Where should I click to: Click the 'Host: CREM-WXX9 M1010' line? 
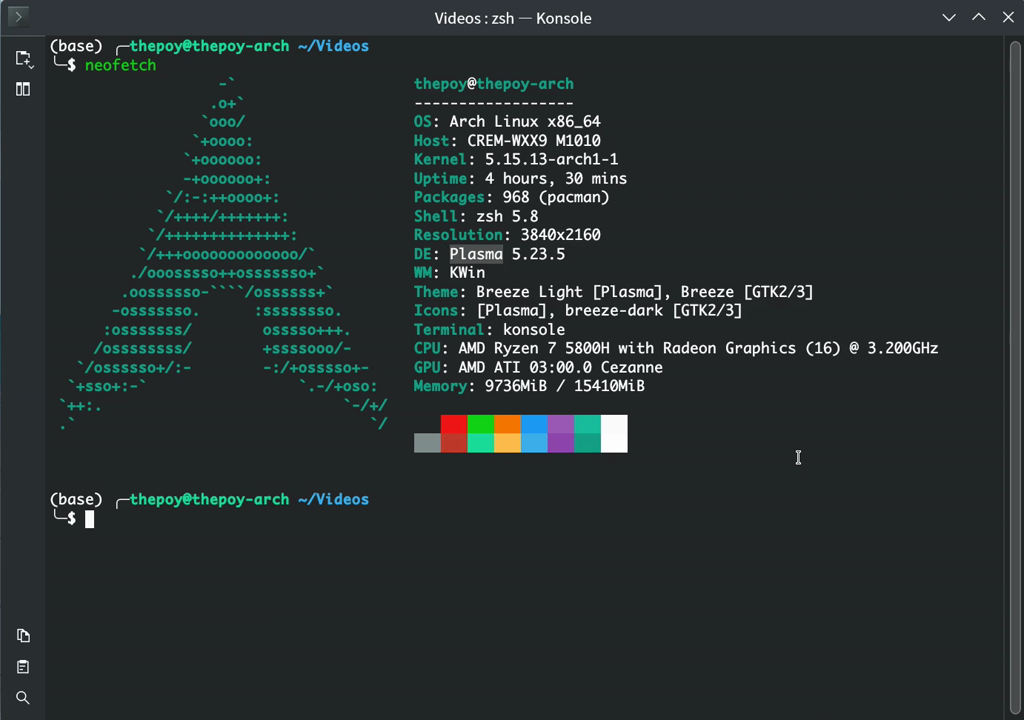click(x=507, y=140)
